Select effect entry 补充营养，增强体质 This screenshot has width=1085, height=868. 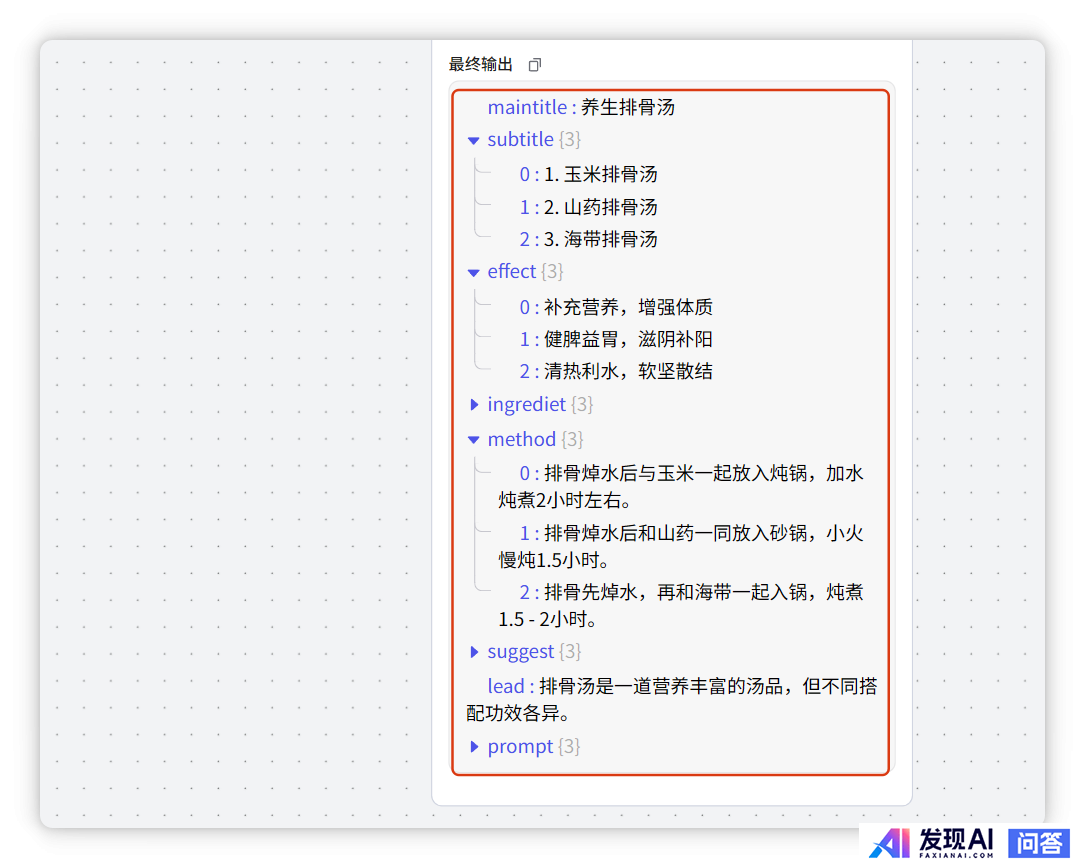tap(628, 307)
